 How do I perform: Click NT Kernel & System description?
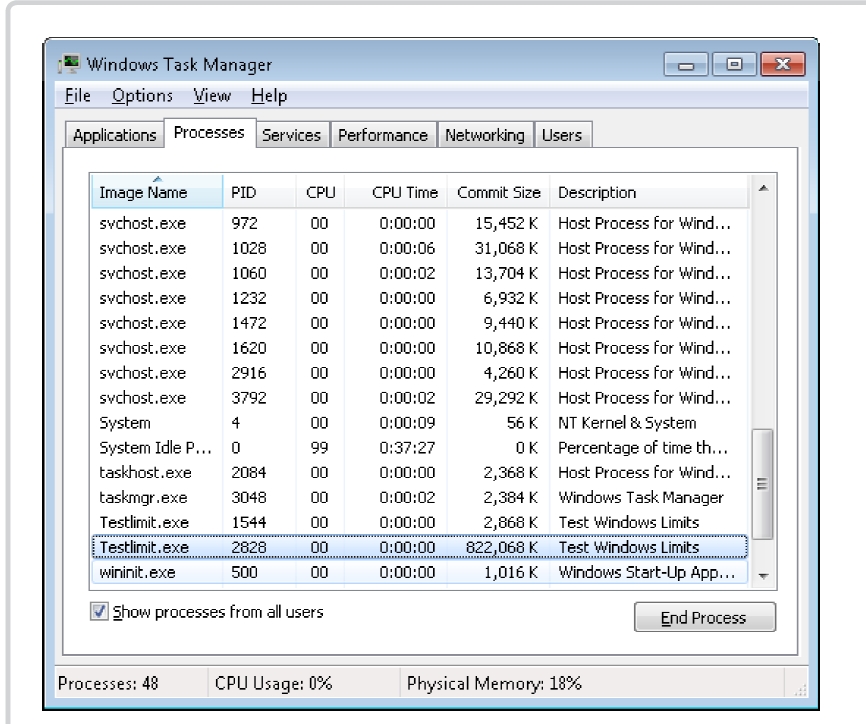(x=627, y=422)
